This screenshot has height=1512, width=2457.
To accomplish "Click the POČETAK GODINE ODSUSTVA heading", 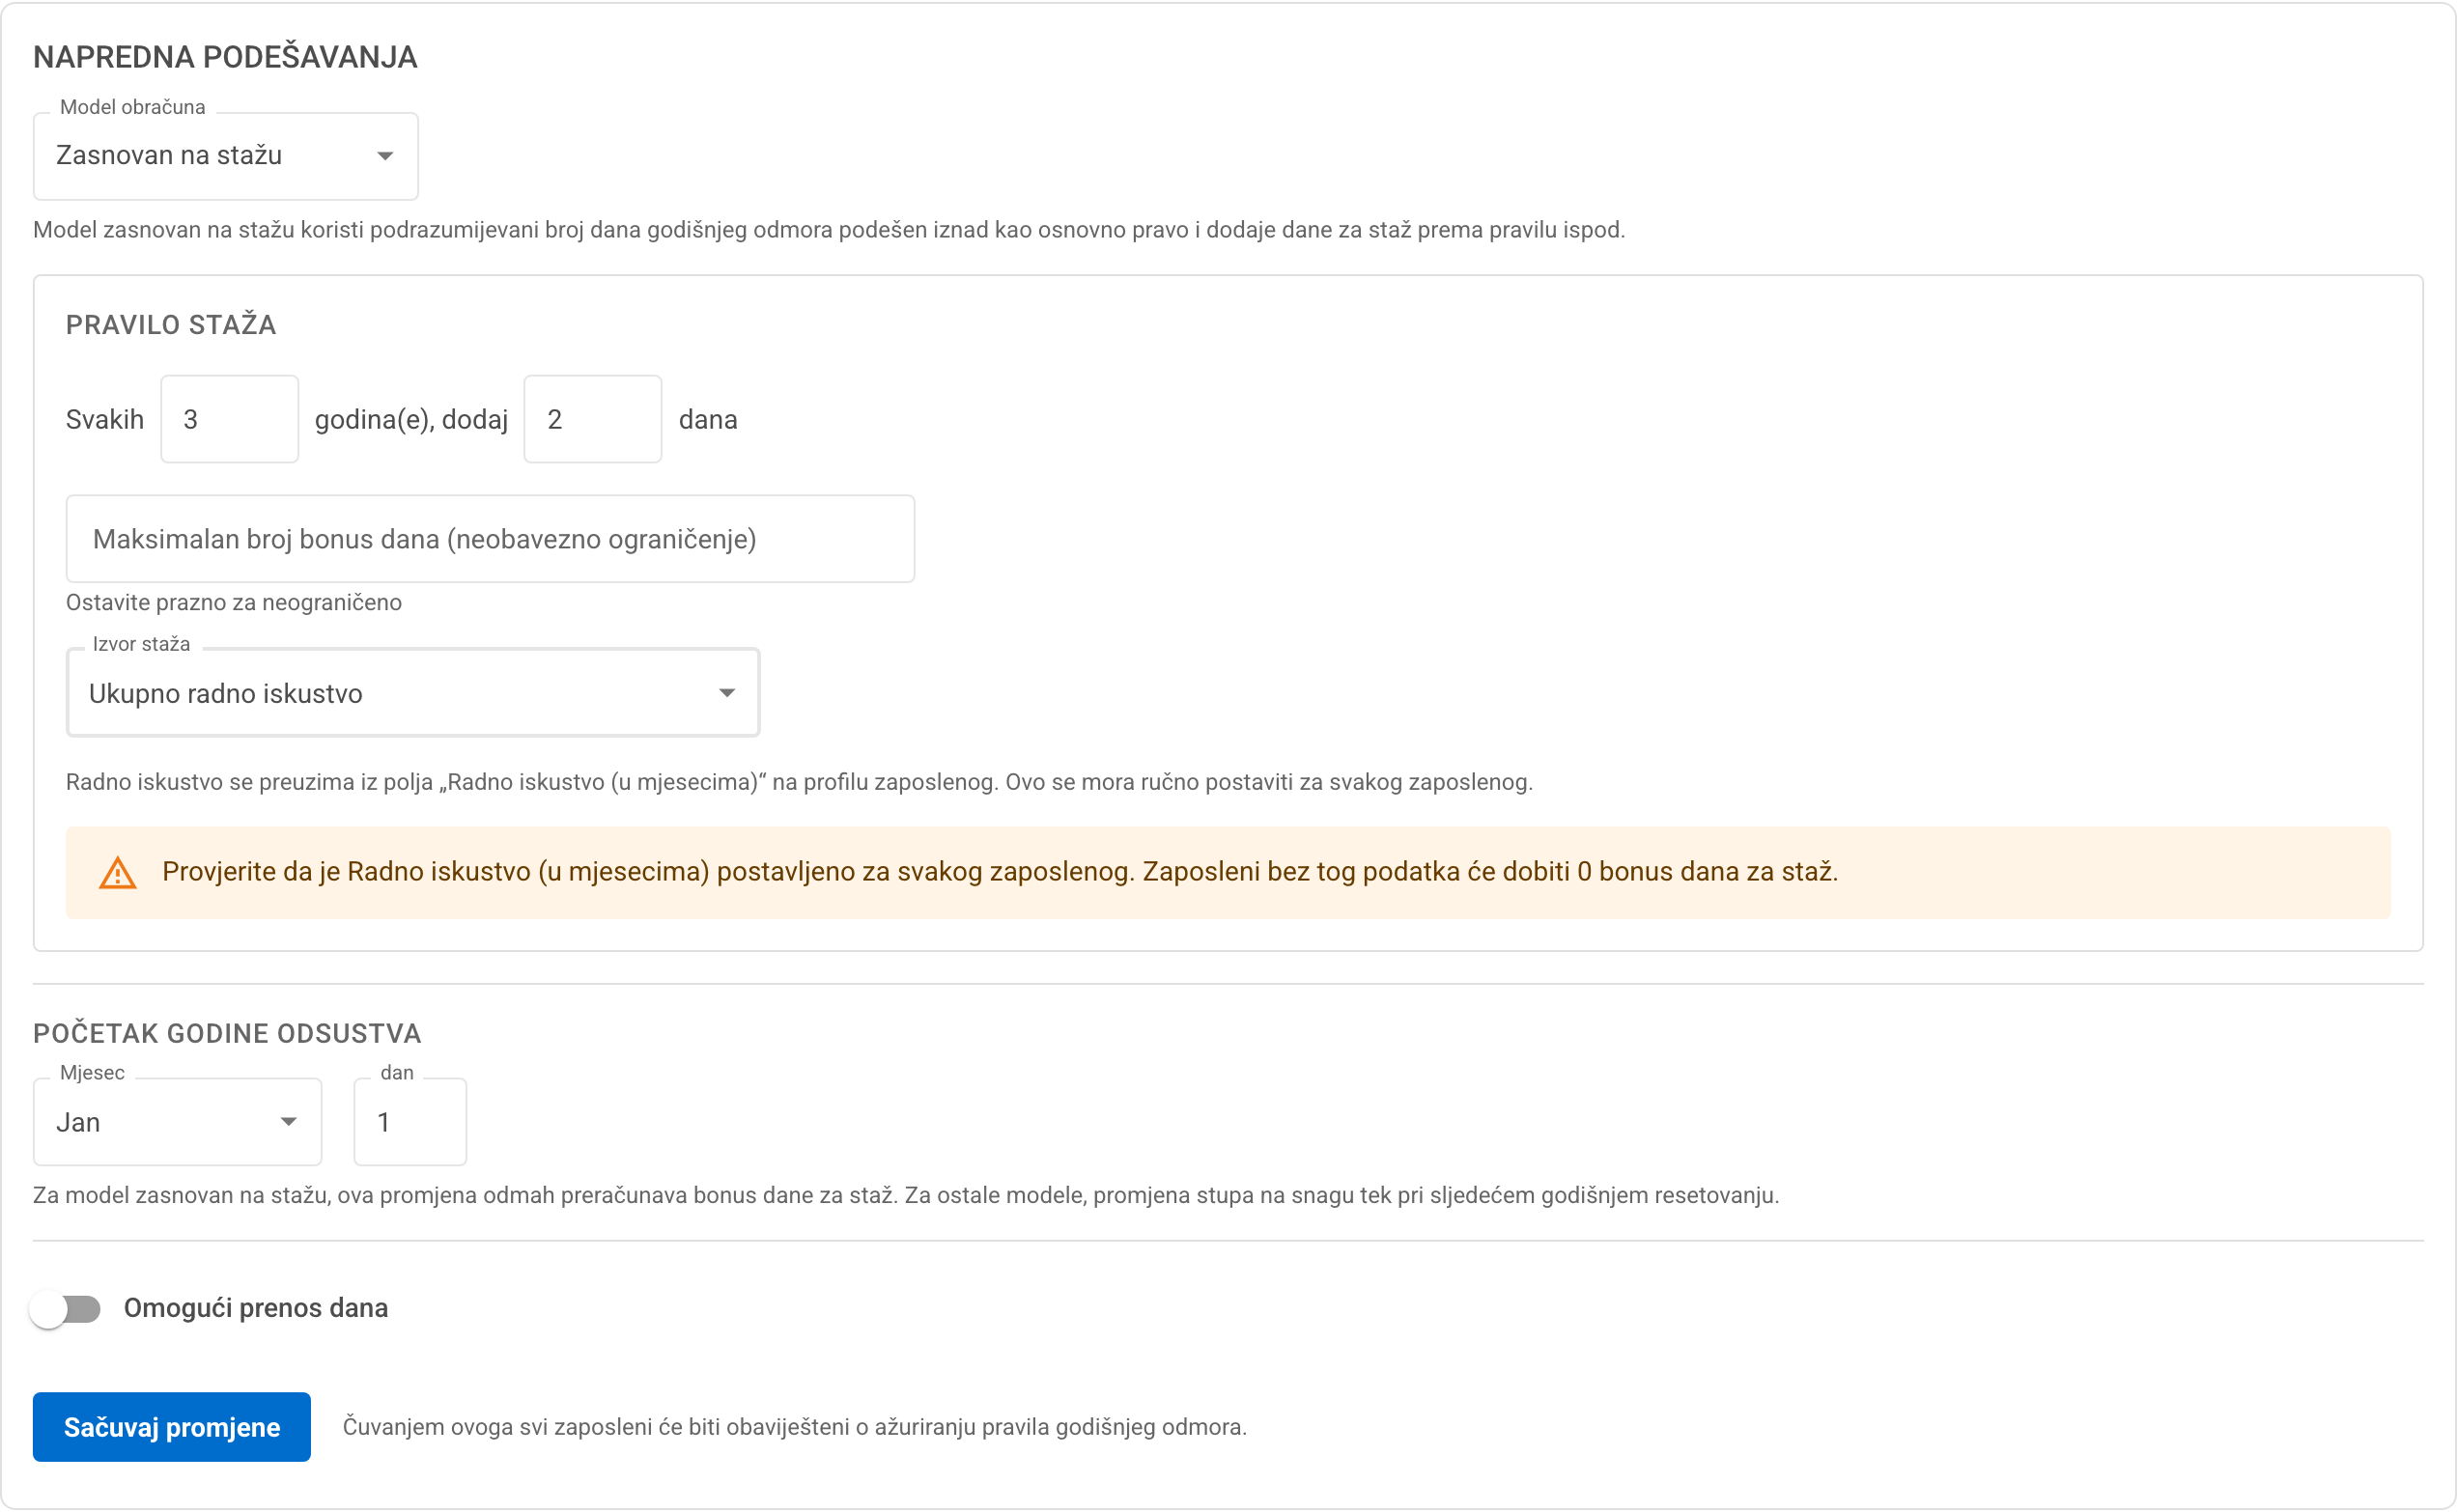I will [227, 1033].
